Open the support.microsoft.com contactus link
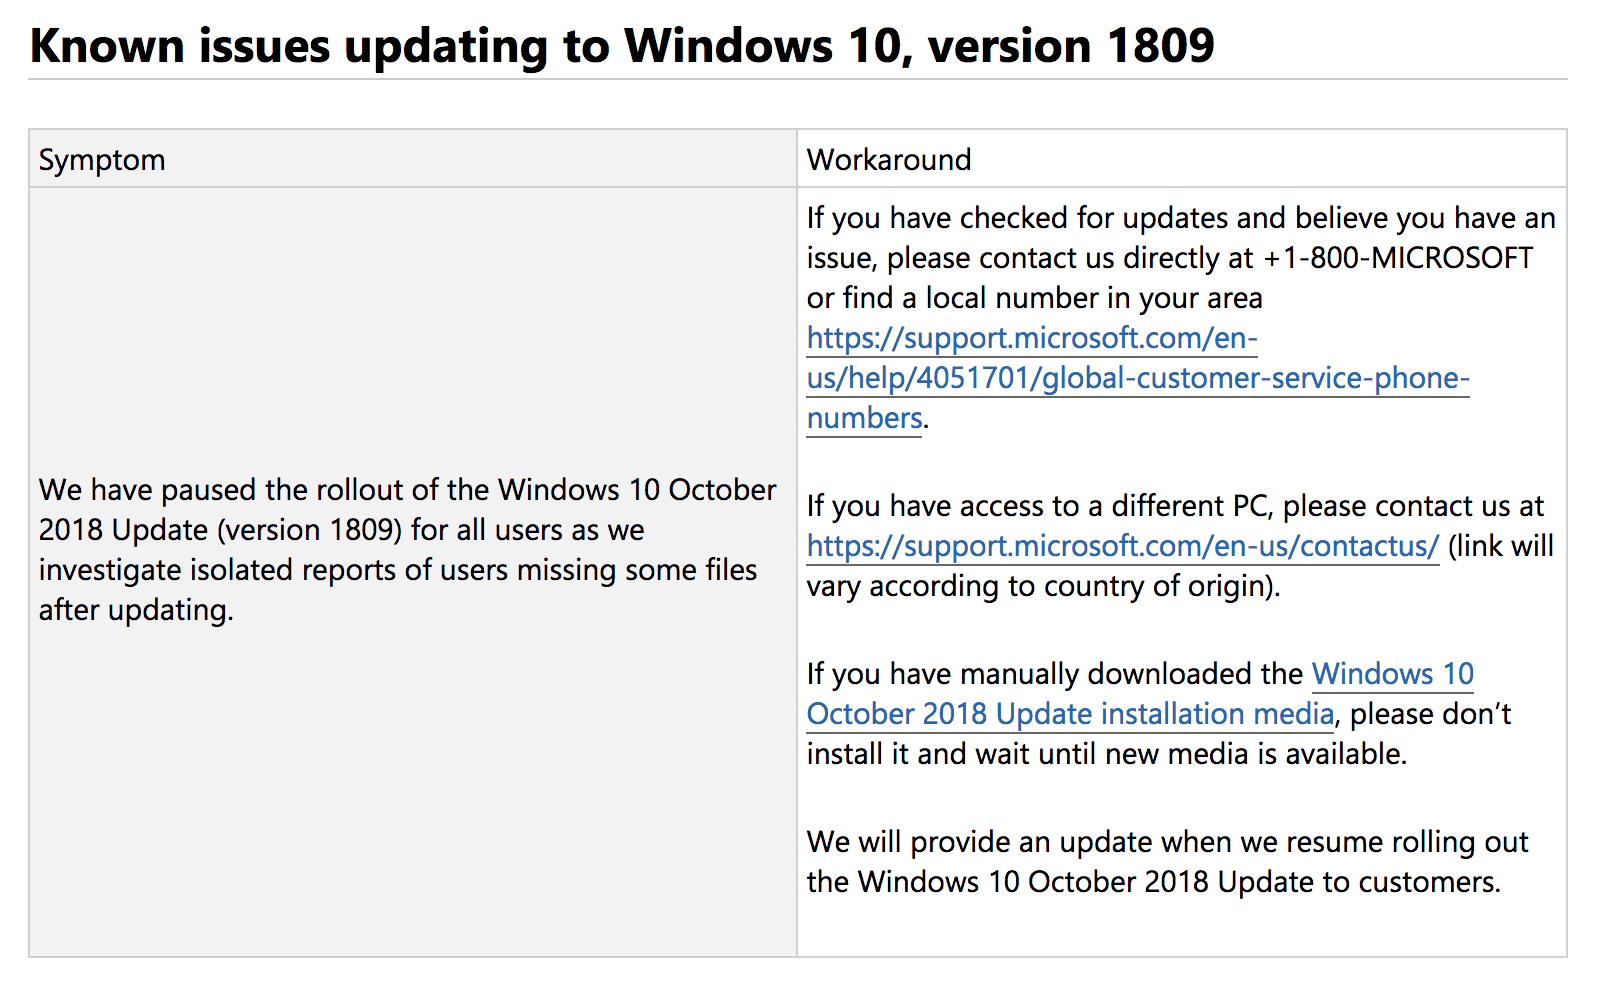The height and width of the screenshot is (1000, 1602). (1123, 546)
